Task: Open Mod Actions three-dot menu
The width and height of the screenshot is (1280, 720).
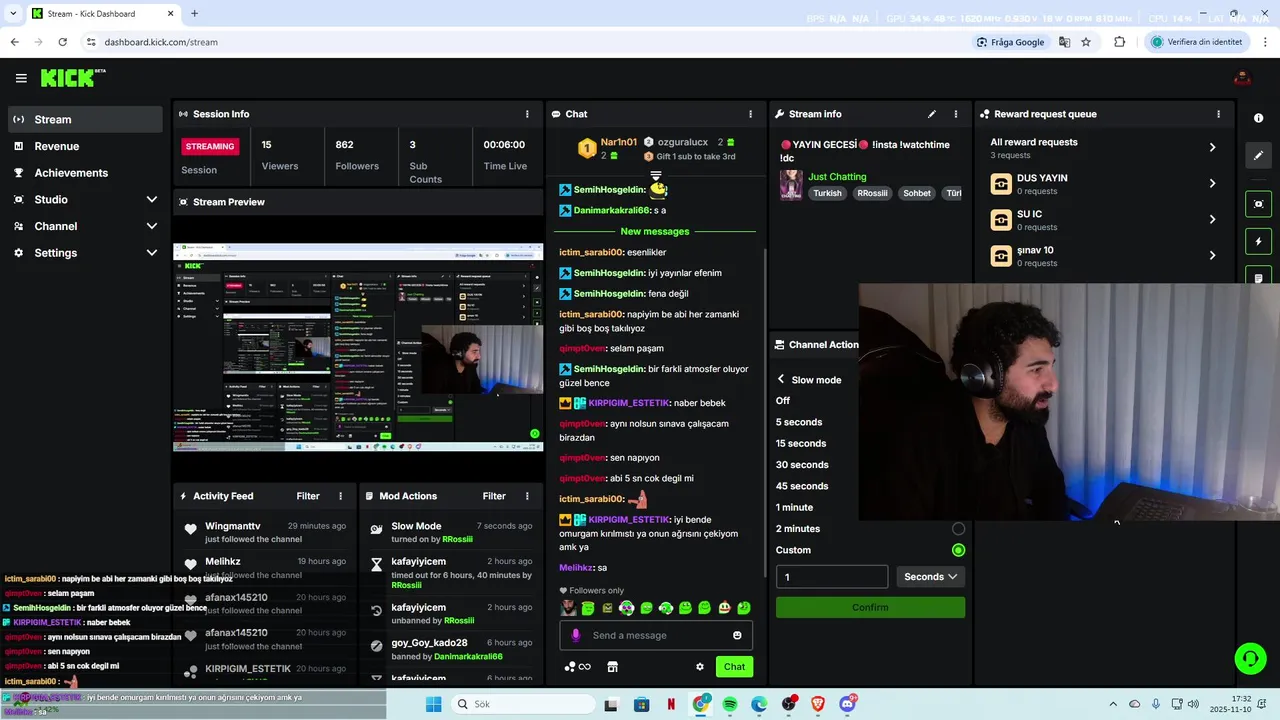Action: tap(527, 496)
